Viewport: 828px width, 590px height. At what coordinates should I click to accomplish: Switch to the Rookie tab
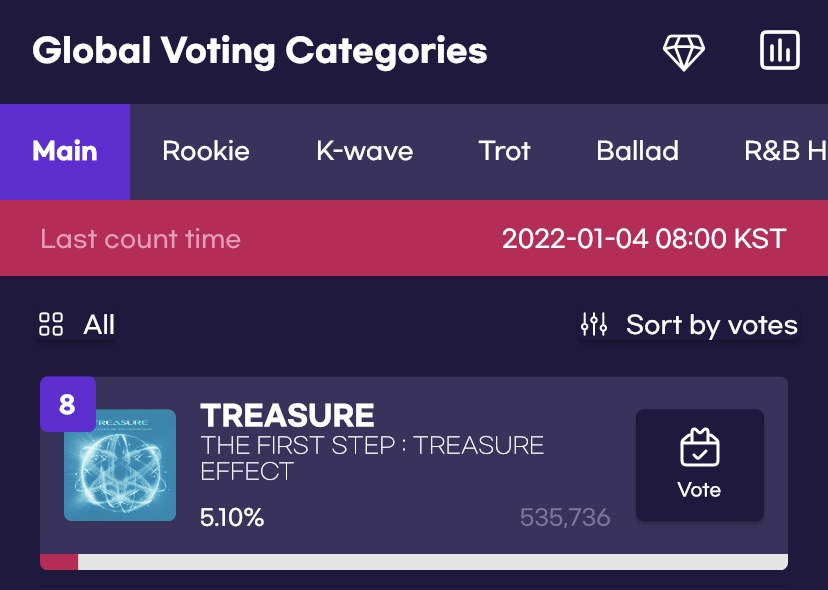click(206, 152)
